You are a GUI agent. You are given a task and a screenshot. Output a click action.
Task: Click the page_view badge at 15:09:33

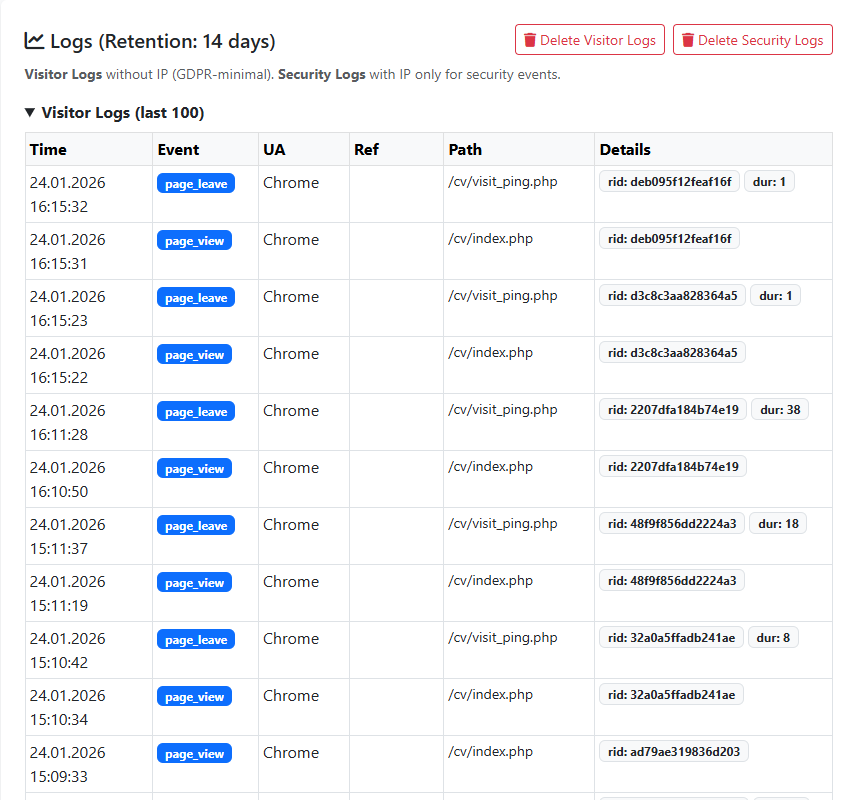click(194, 754)
